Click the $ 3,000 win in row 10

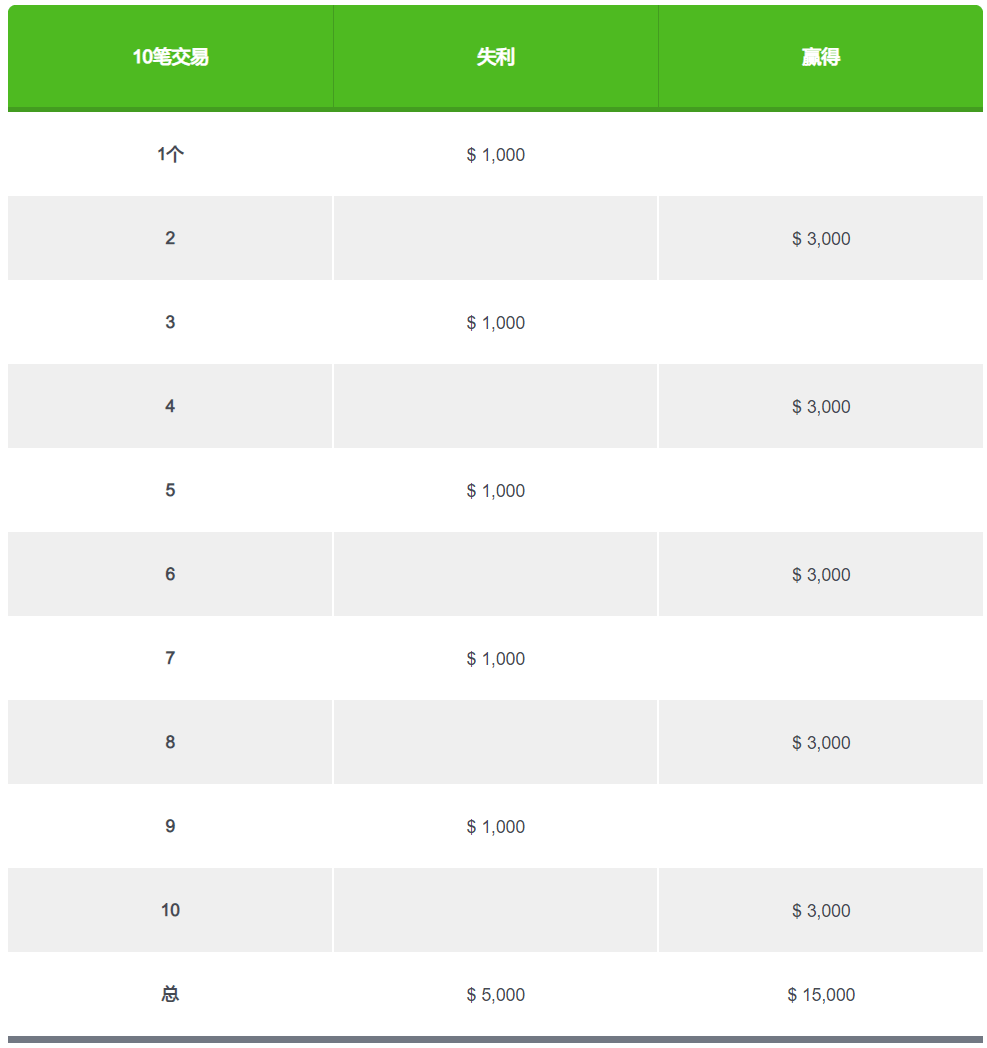tap(821, 910)
